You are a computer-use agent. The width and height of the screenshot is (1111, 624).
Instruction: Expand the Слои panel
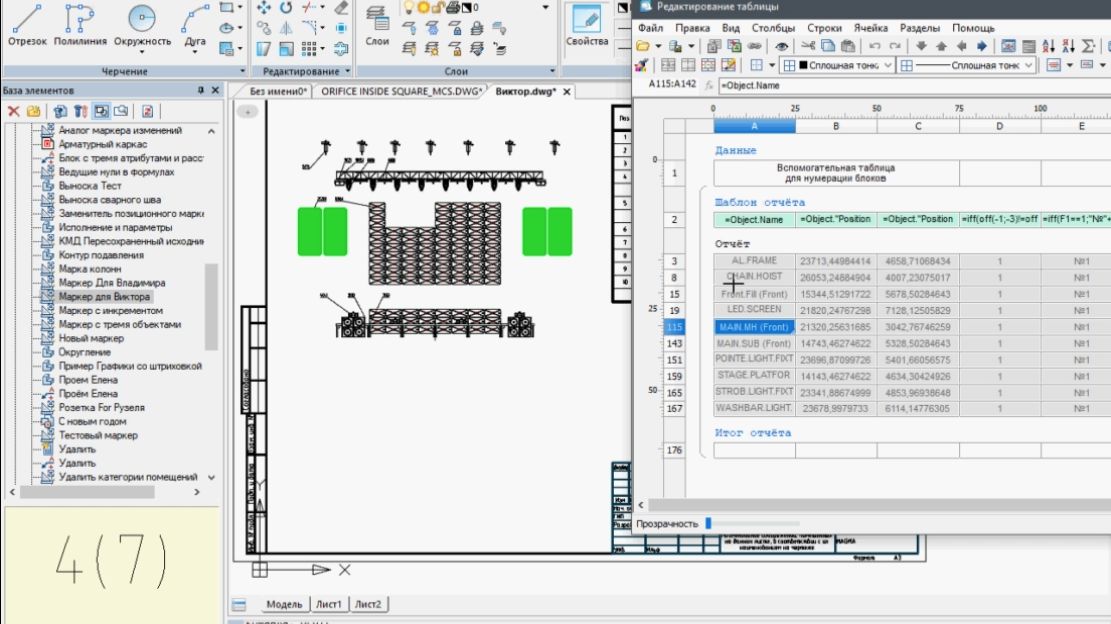(552, 72)
